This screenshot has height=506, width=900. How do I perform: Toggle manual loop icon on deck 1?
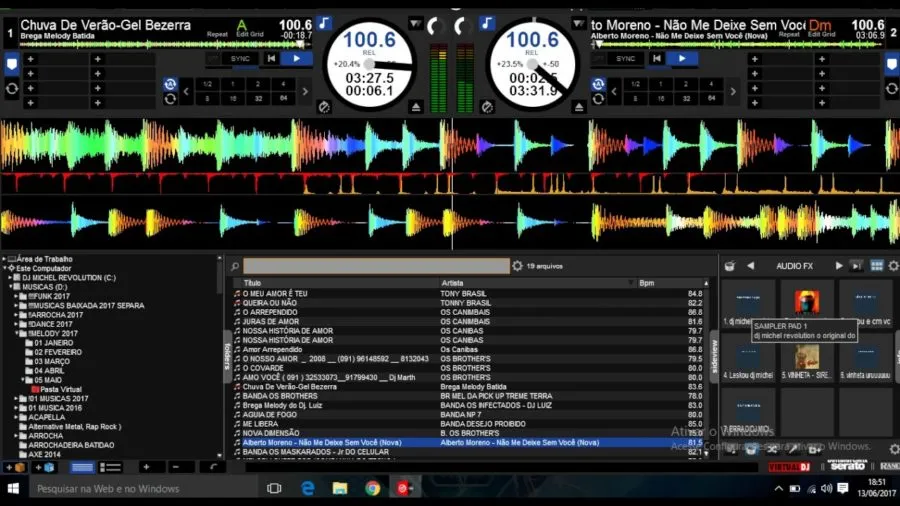click(170, 99)
